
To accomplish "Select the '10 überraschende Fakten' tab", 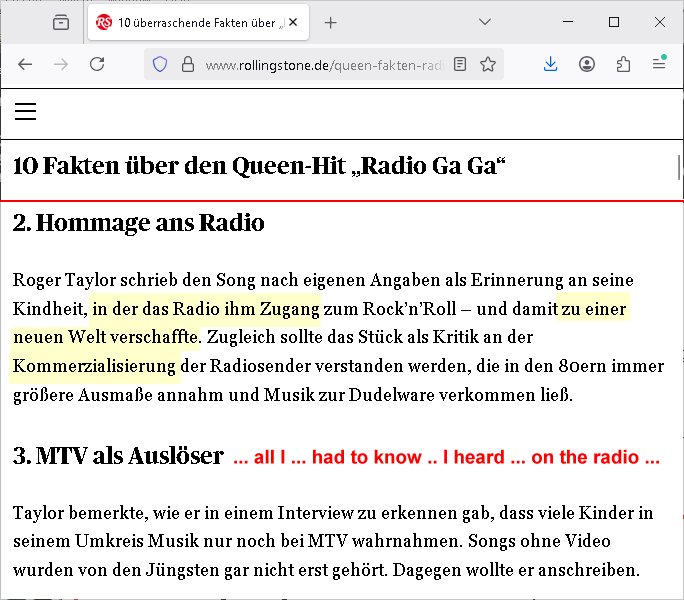I will 190,22.
